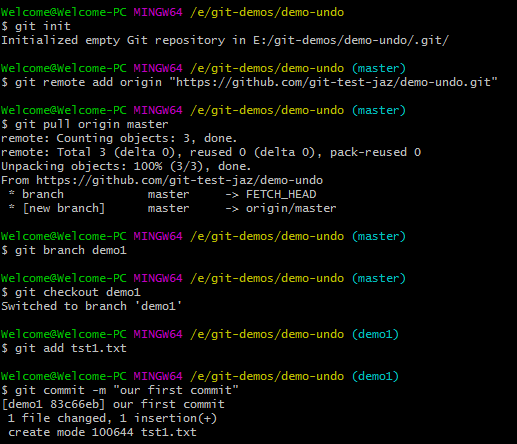Select '1 file changed, 1 insertion(+)' line

coord(112,418)
